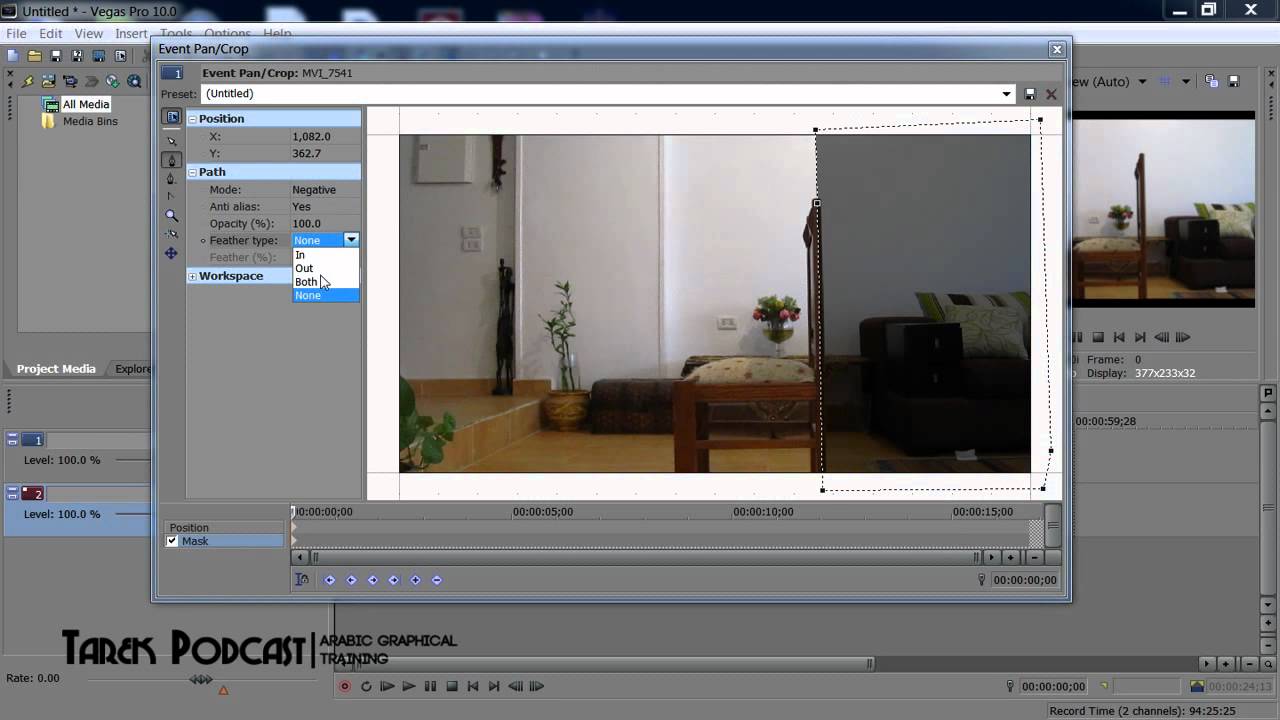The image size is (1280, 720).
Task: Click the lightning Remove Unused Media icon
Action: (27, 82)
